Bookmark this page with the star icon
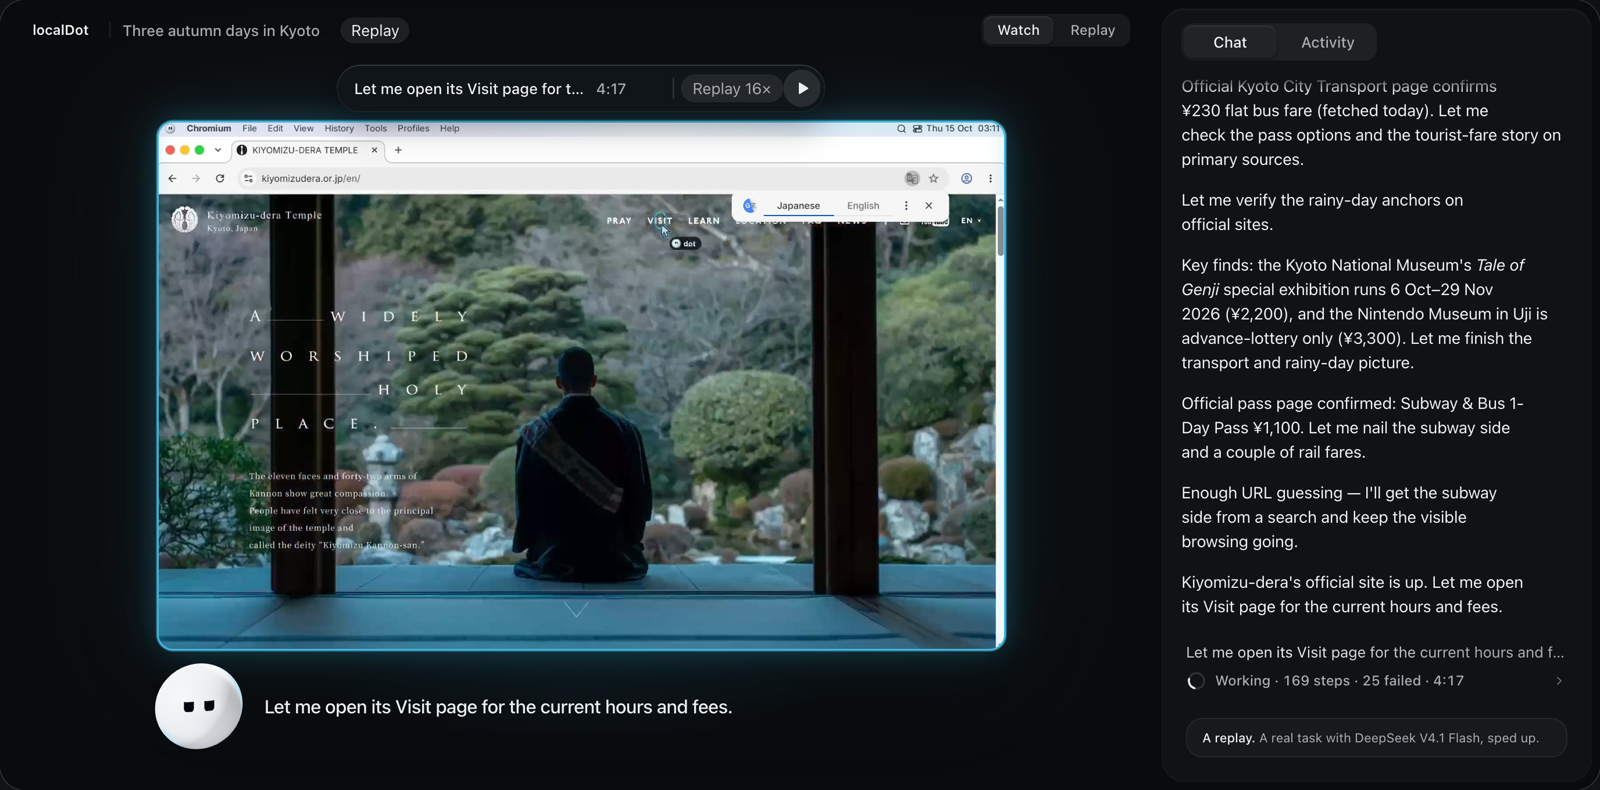The width and height of the screenshot is (1600, 790). point(934,179)
